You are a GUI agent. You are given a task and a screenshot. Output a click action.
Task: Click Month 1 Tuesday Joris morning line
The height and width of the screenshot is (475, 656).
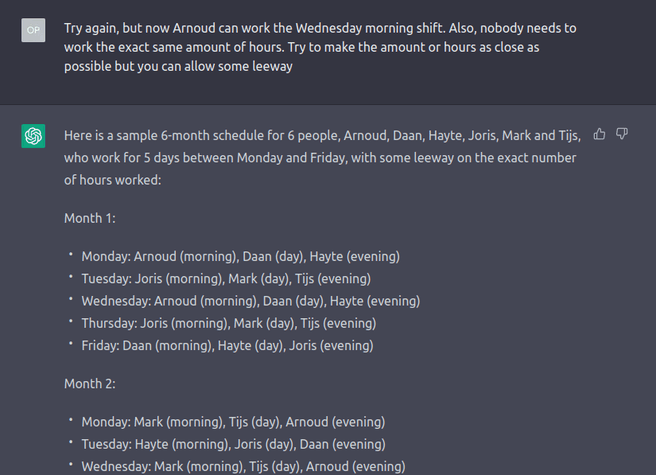226,279
